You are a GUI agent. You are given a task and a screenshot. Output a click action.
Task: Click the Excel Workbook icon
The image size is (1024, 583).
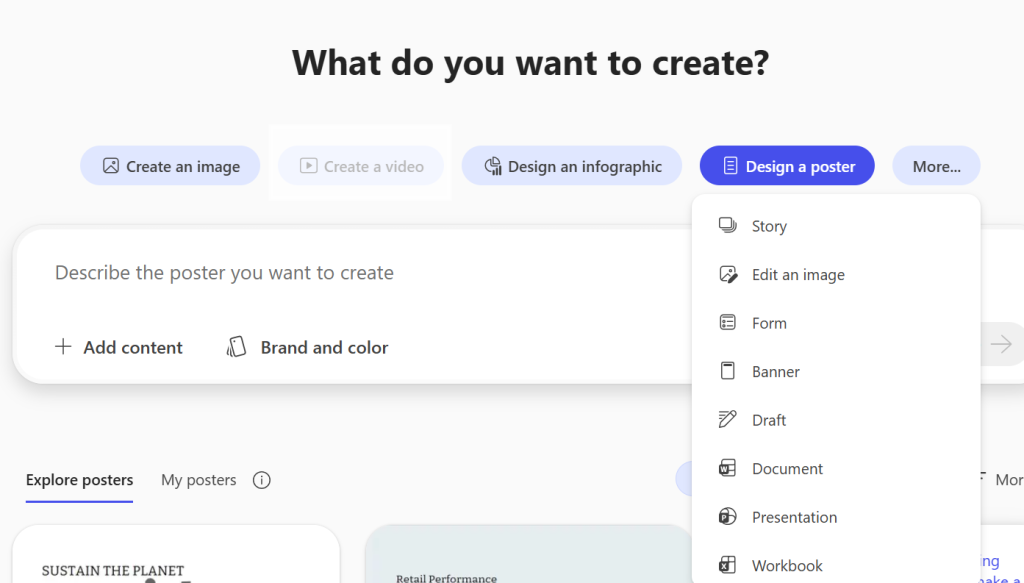(x=728, y=565)
